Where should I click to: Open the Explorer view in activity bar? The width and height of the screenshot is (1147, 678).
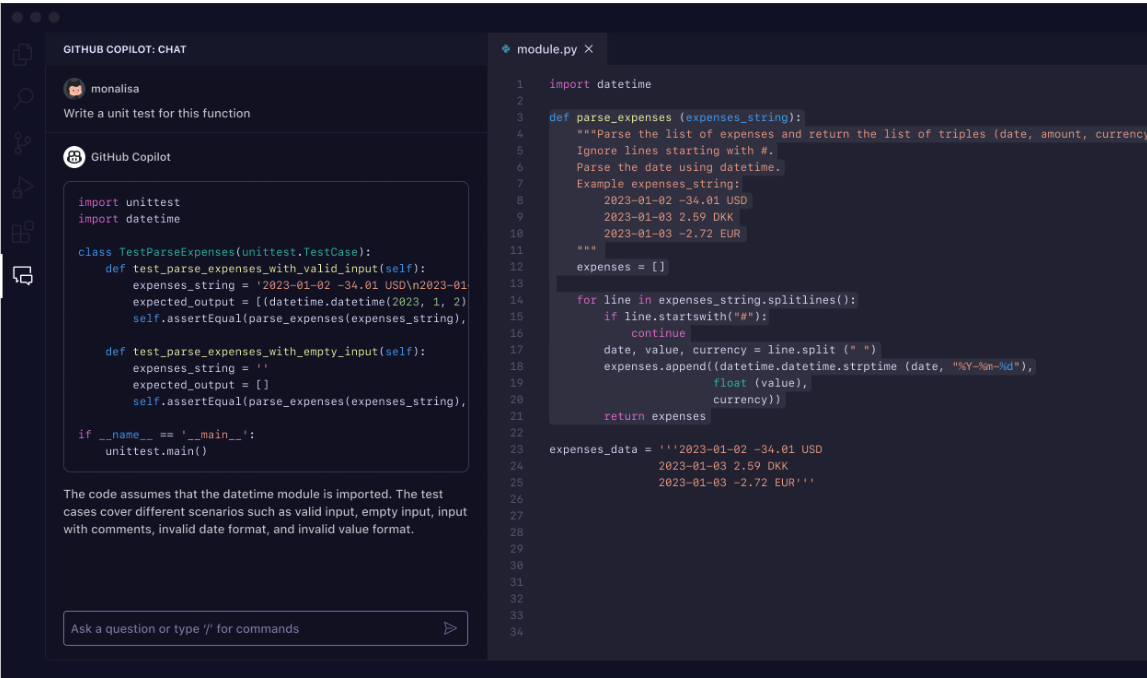pos(22,55)
